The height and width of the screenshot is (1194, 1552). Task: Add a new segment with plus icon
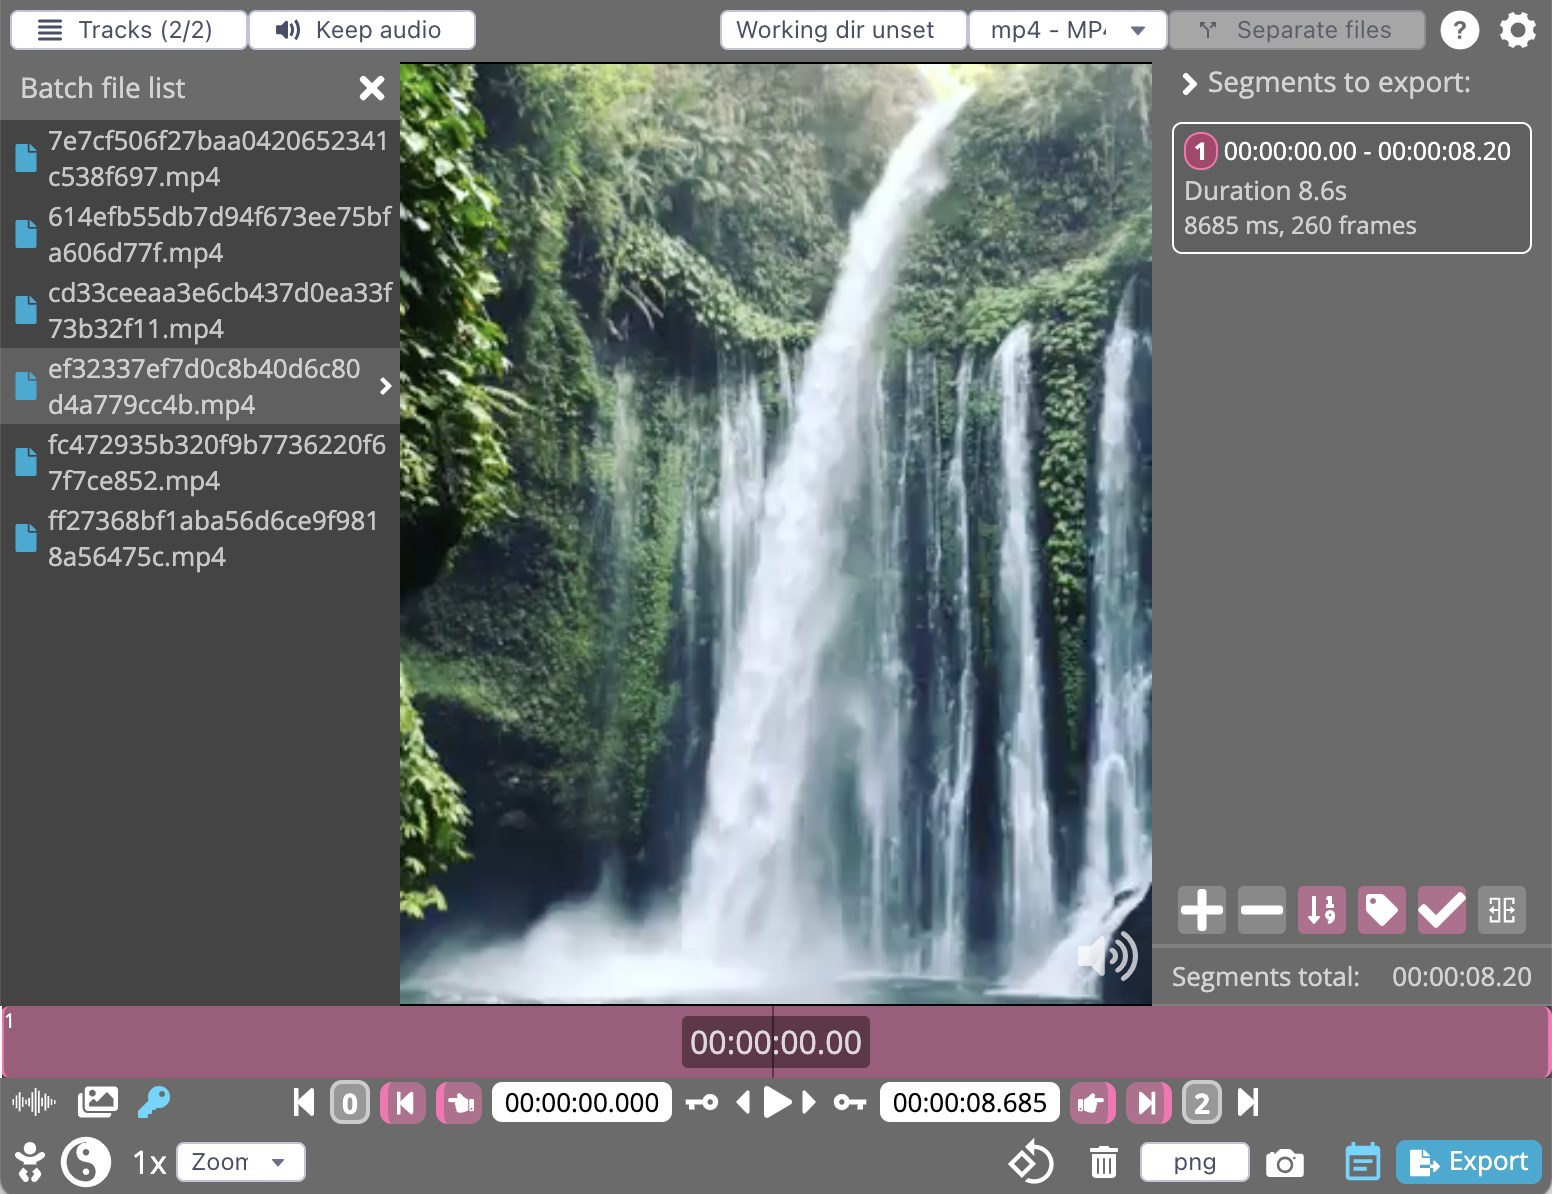[1202, 910]
